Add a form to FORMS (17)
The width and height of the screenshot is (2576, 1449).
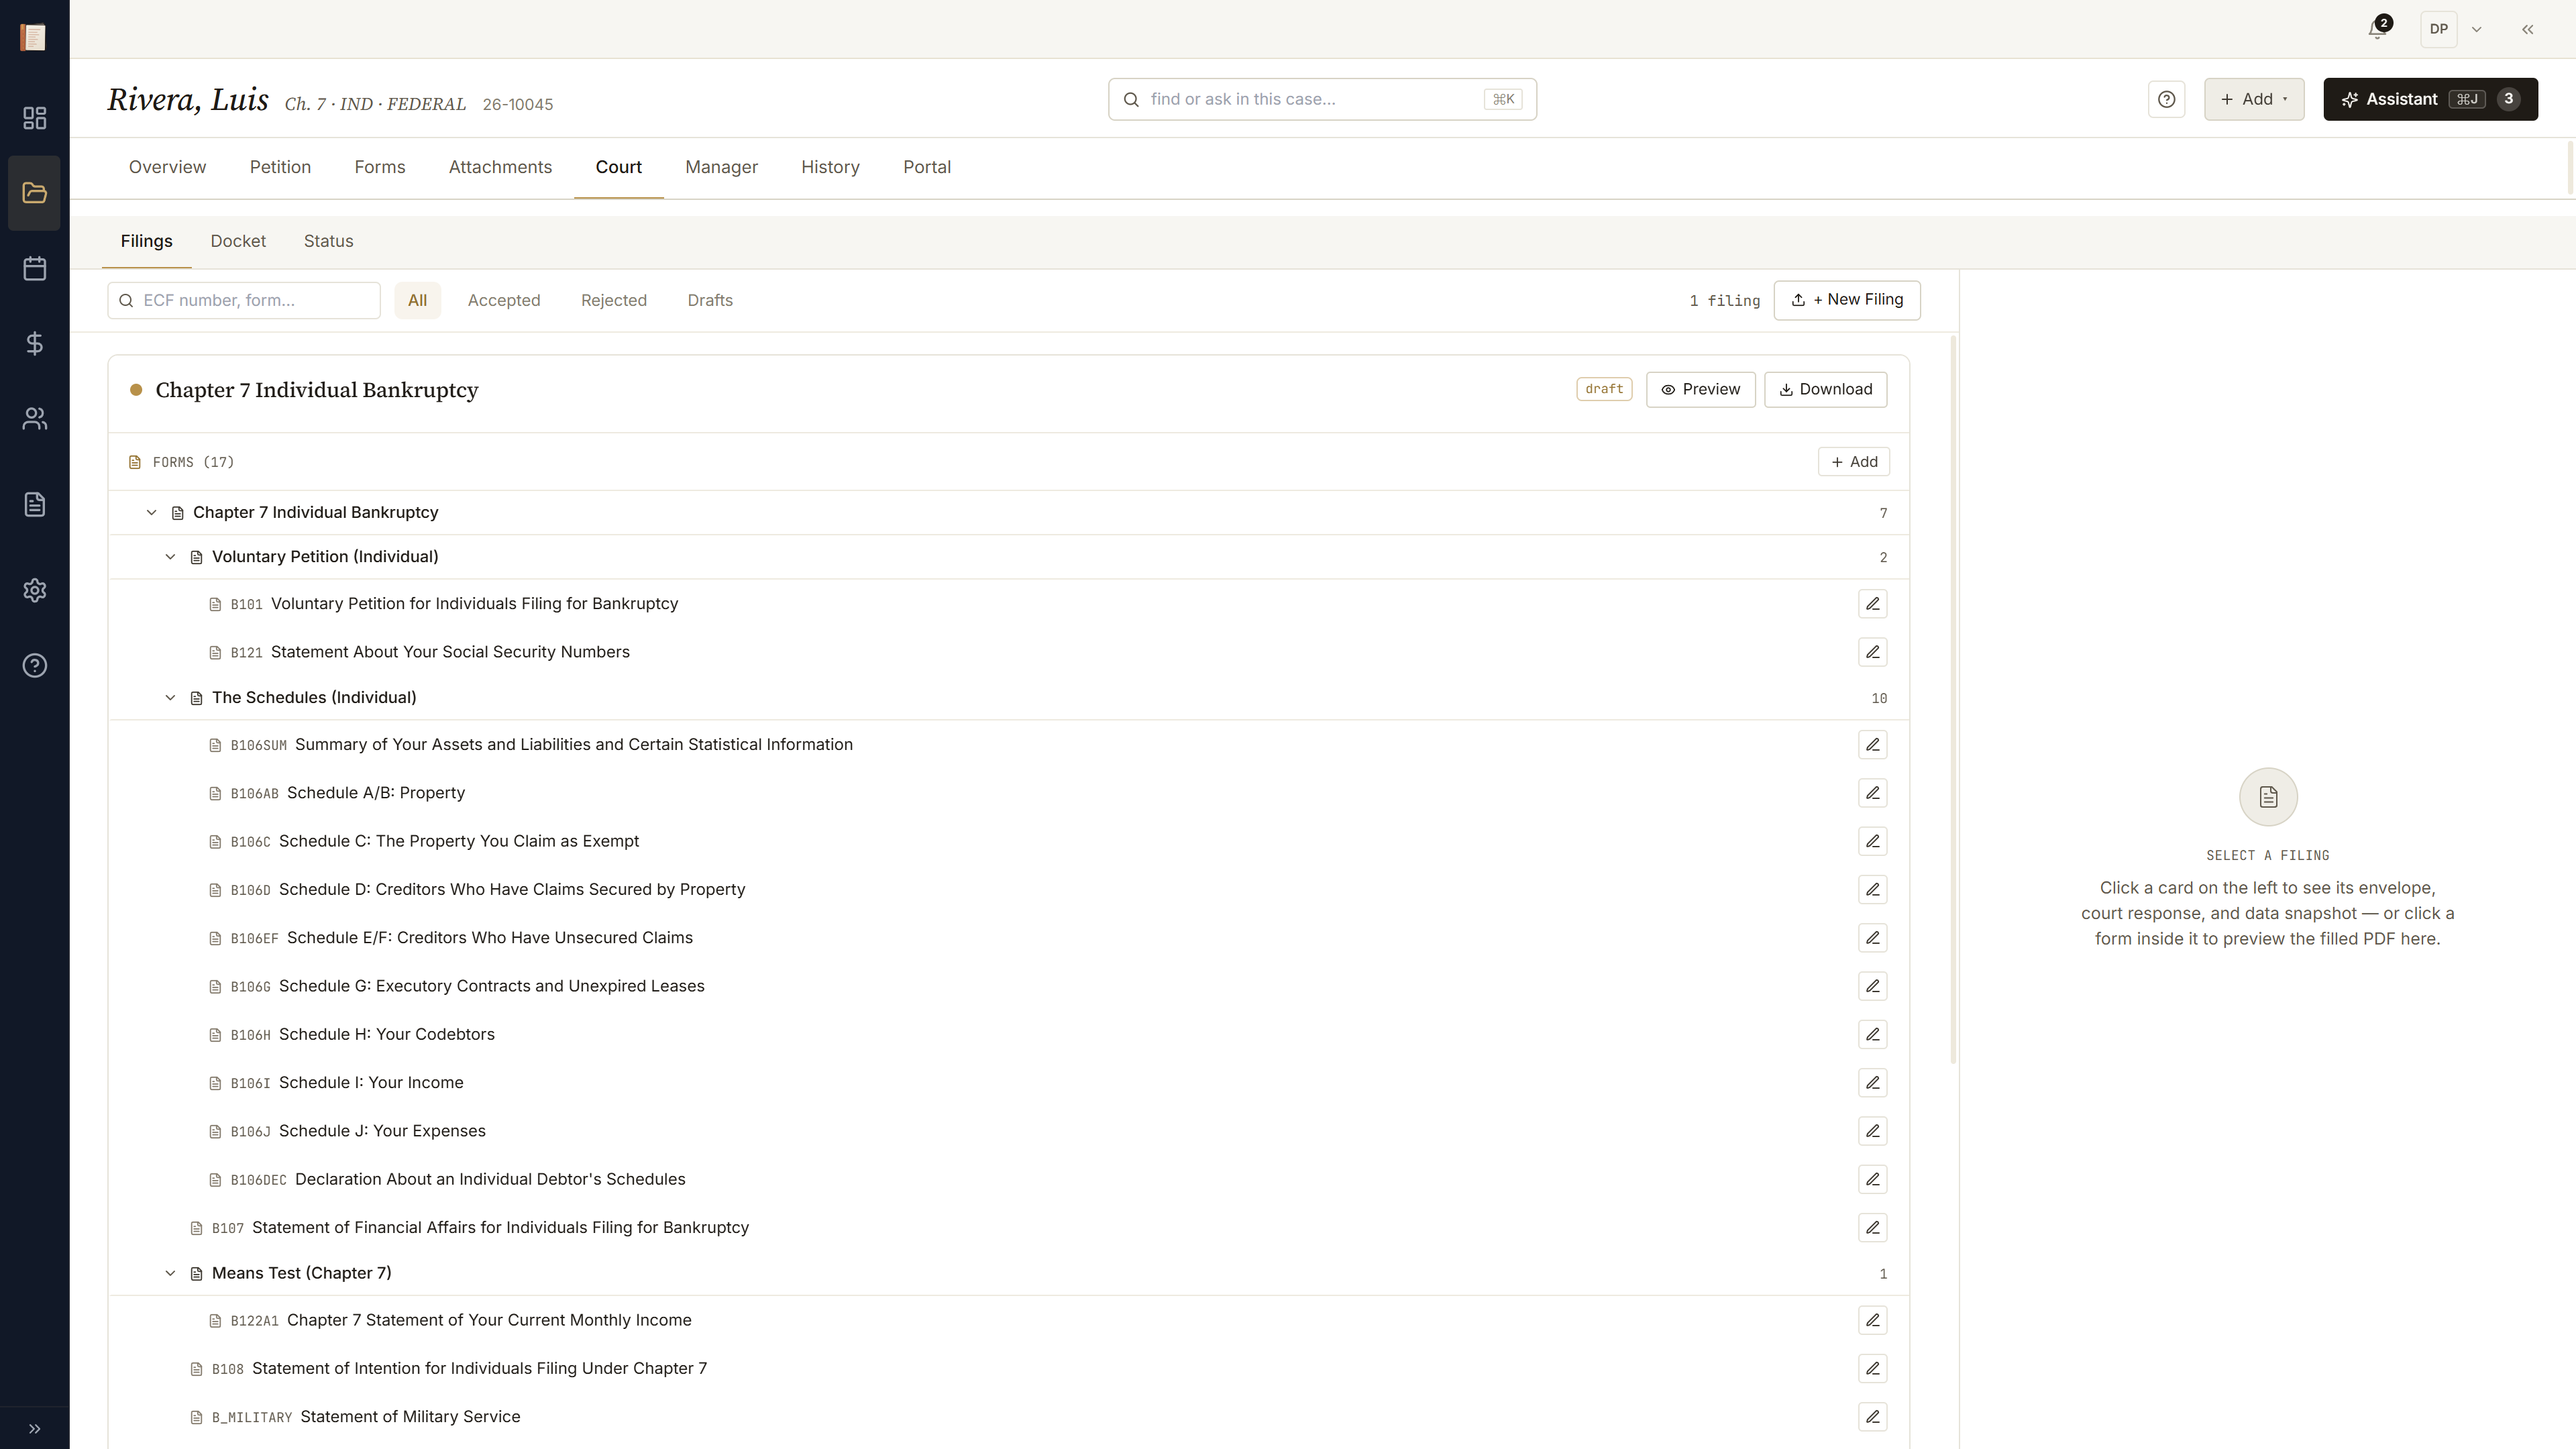tap(1853, 462)
